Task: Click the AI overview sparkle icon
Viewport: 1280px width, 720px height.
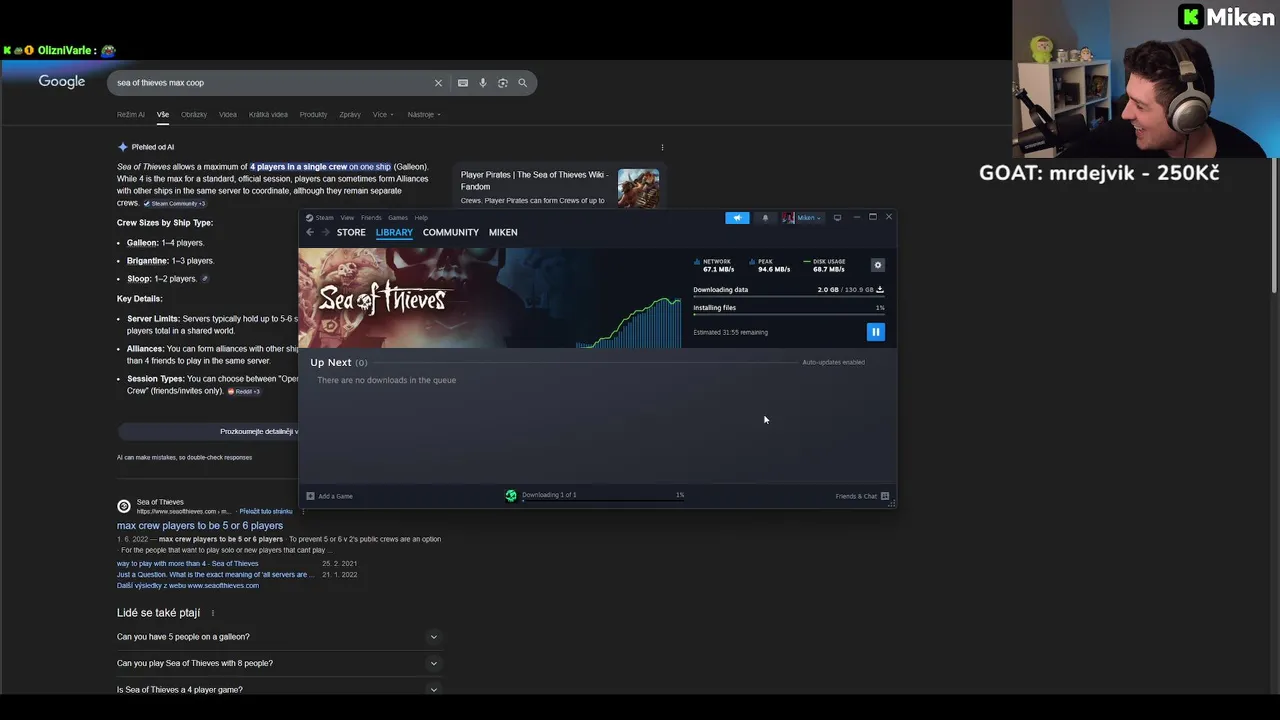Action: [123, 147]
